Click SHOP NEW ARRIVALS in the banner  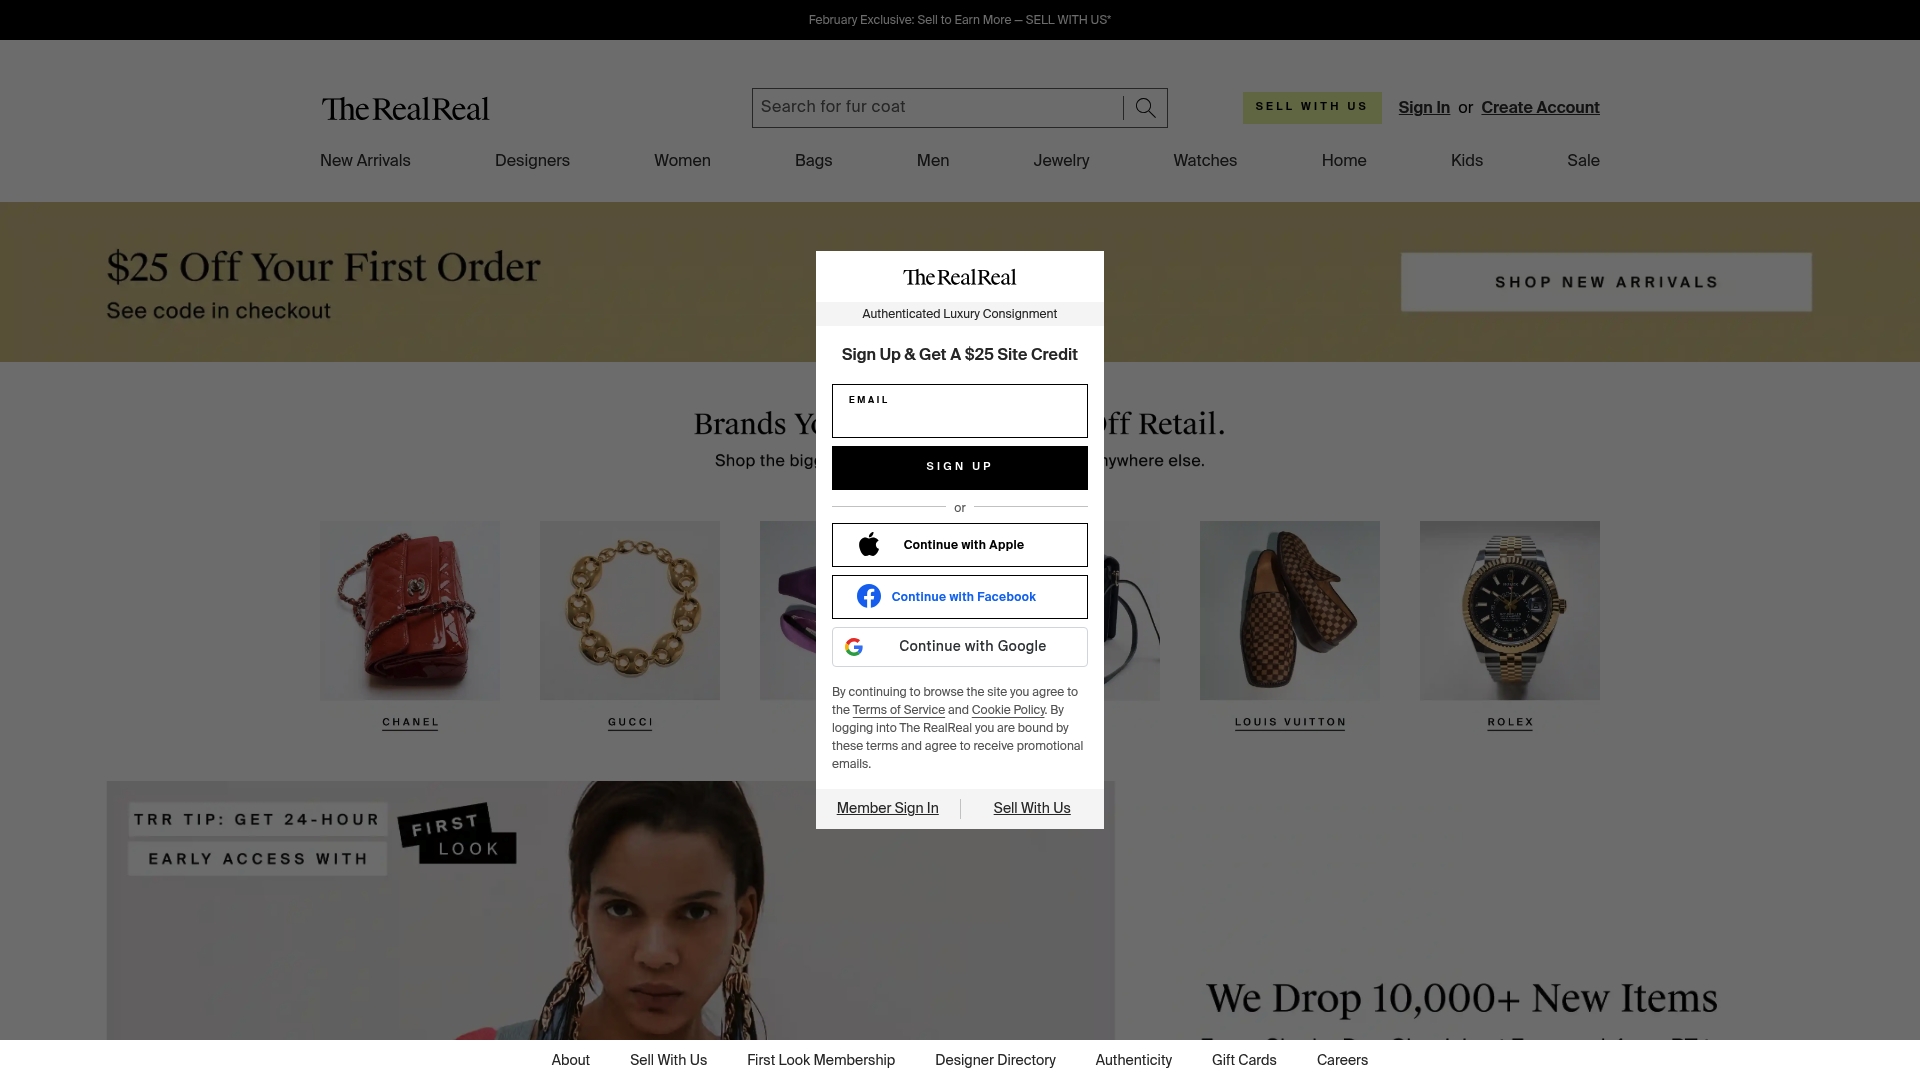point(1605,282)
